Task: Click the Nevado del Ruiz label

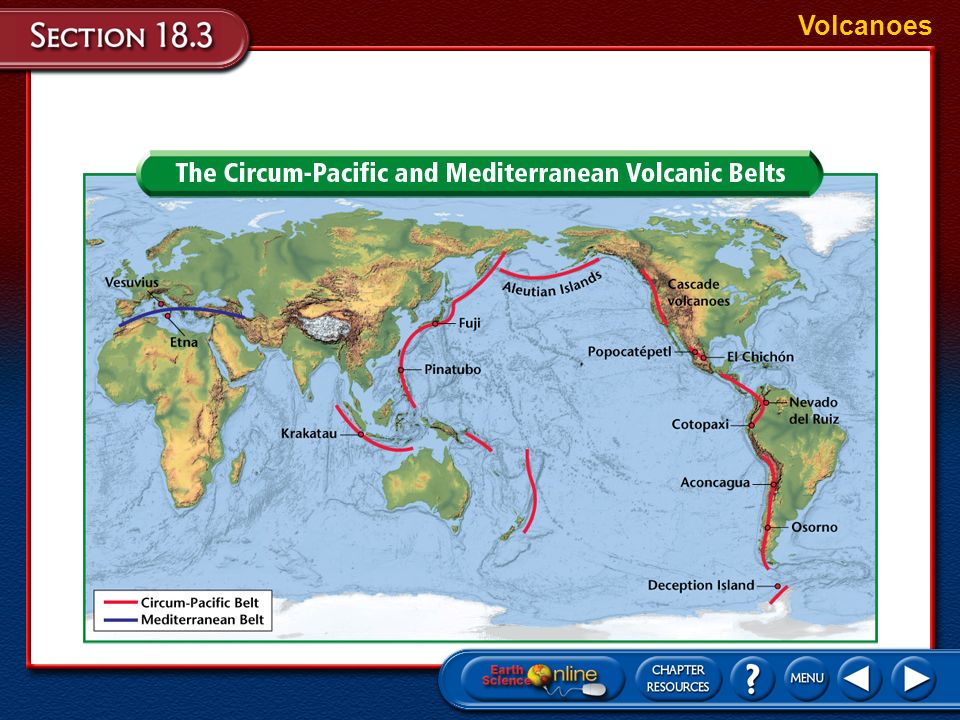Action: tap(814, 411)
